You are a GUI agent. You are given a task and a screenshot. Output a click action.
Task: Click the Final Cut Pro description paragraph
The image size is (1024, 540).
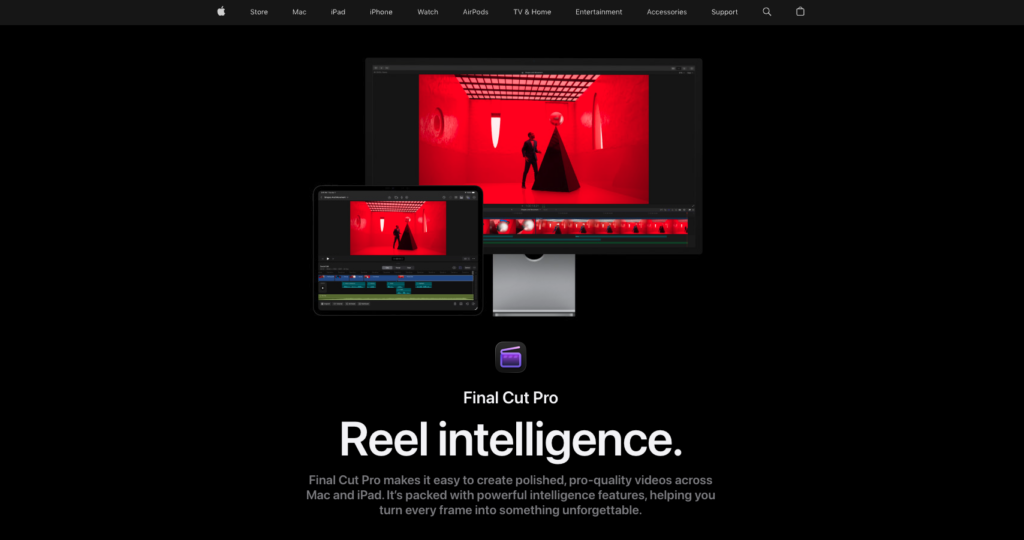pyautogui.click(x=510, y=495)
